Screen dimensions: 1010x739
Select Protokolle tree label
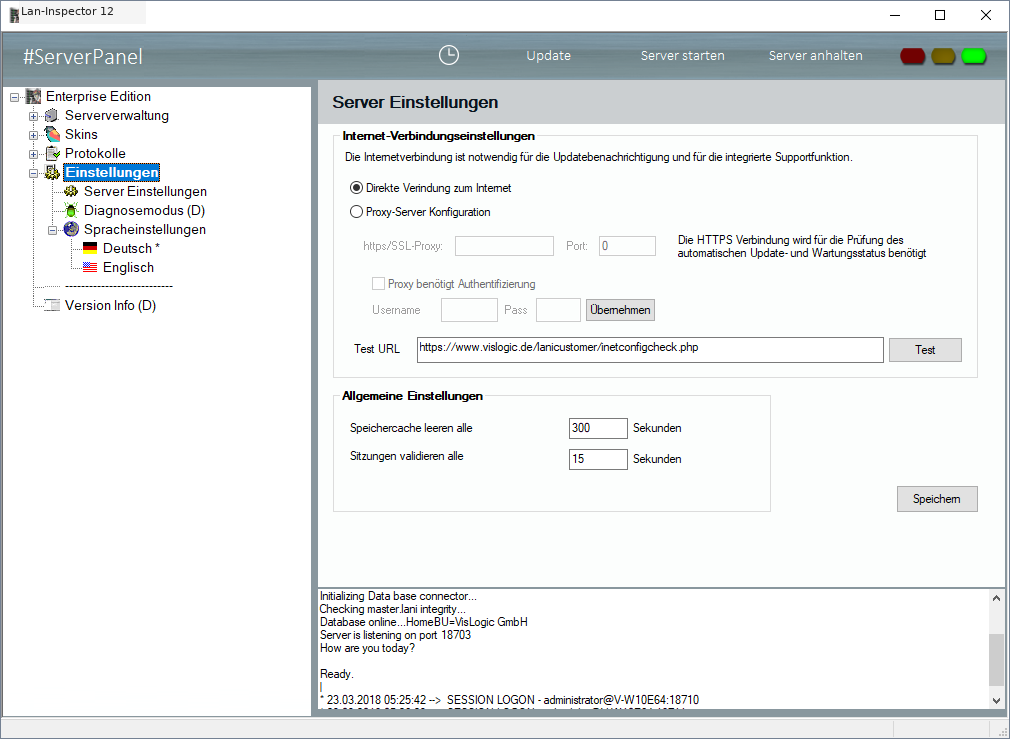(x=95, y=153)
